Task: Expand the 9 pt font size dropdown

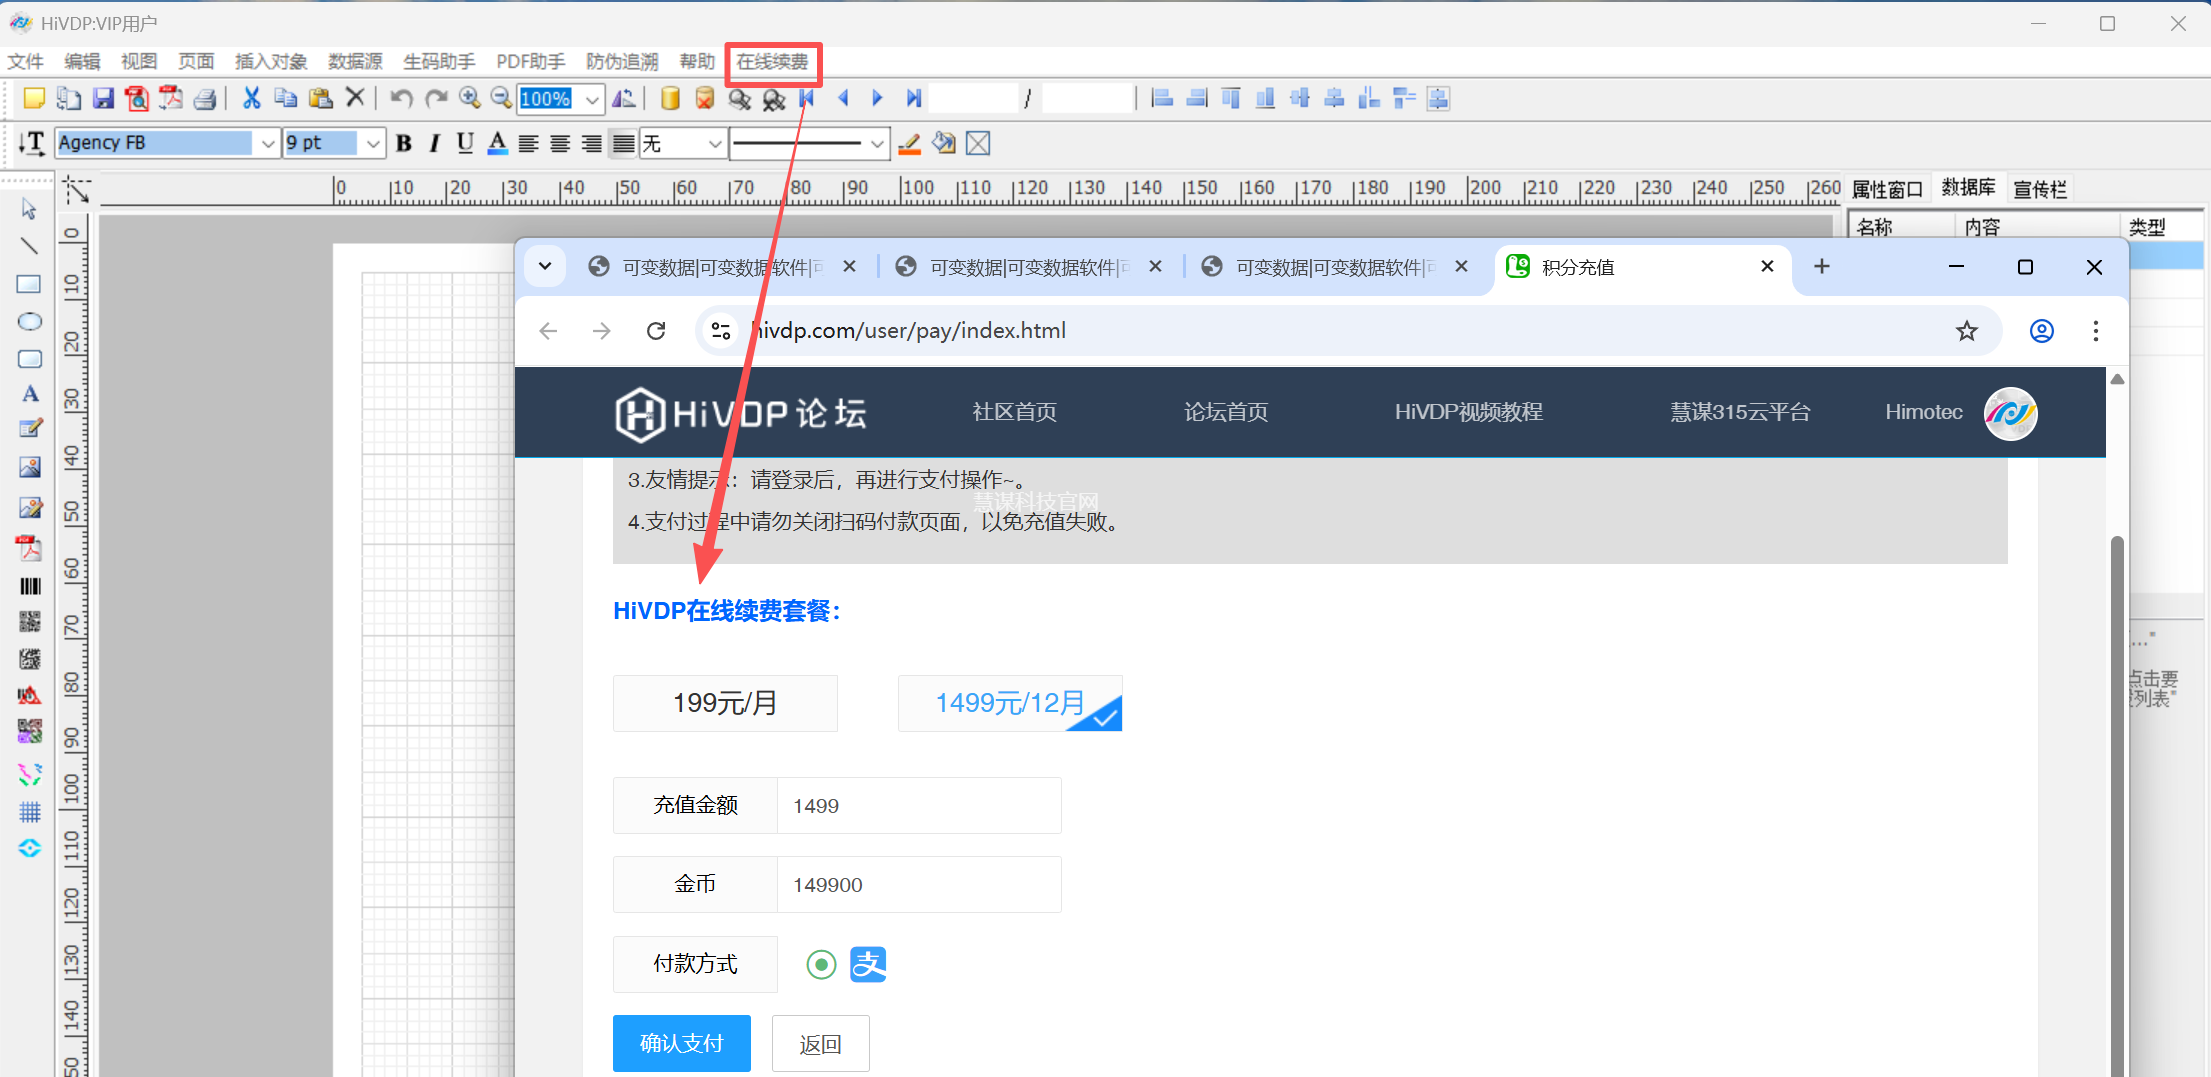Action: click(372, 144)
